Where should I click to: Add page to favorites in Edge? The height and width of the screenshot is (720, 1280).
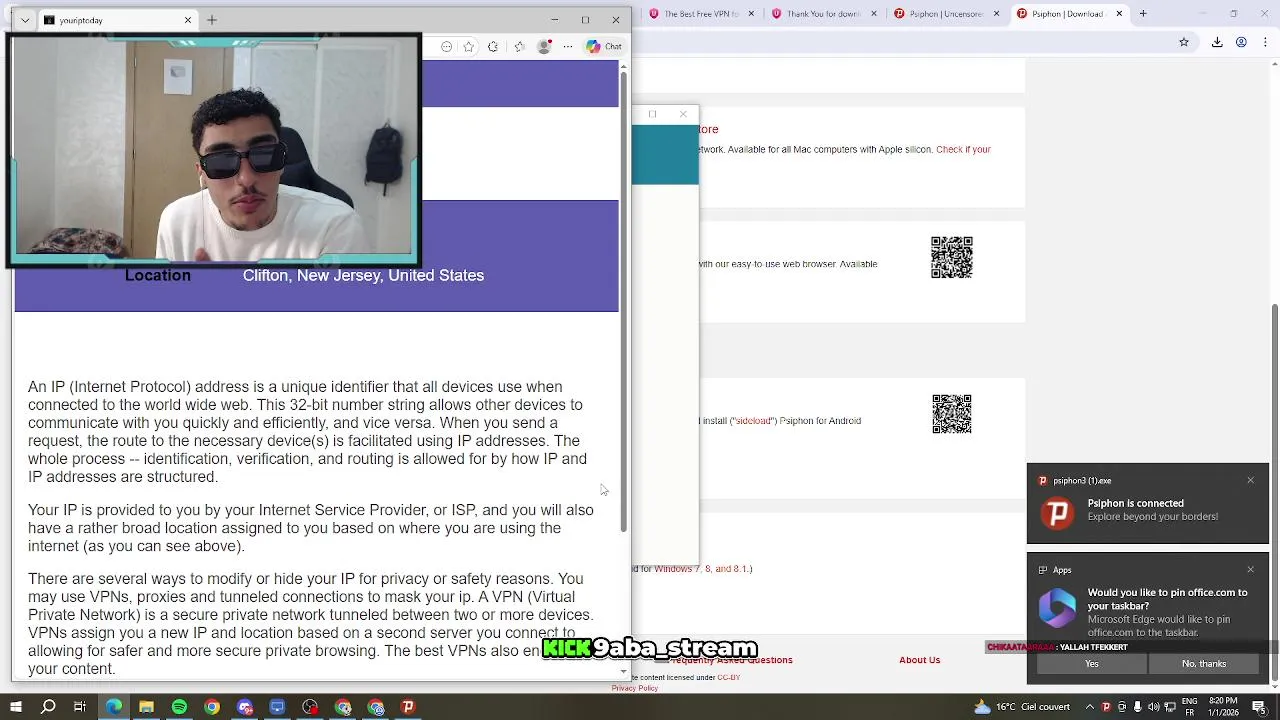click(469, 46)
